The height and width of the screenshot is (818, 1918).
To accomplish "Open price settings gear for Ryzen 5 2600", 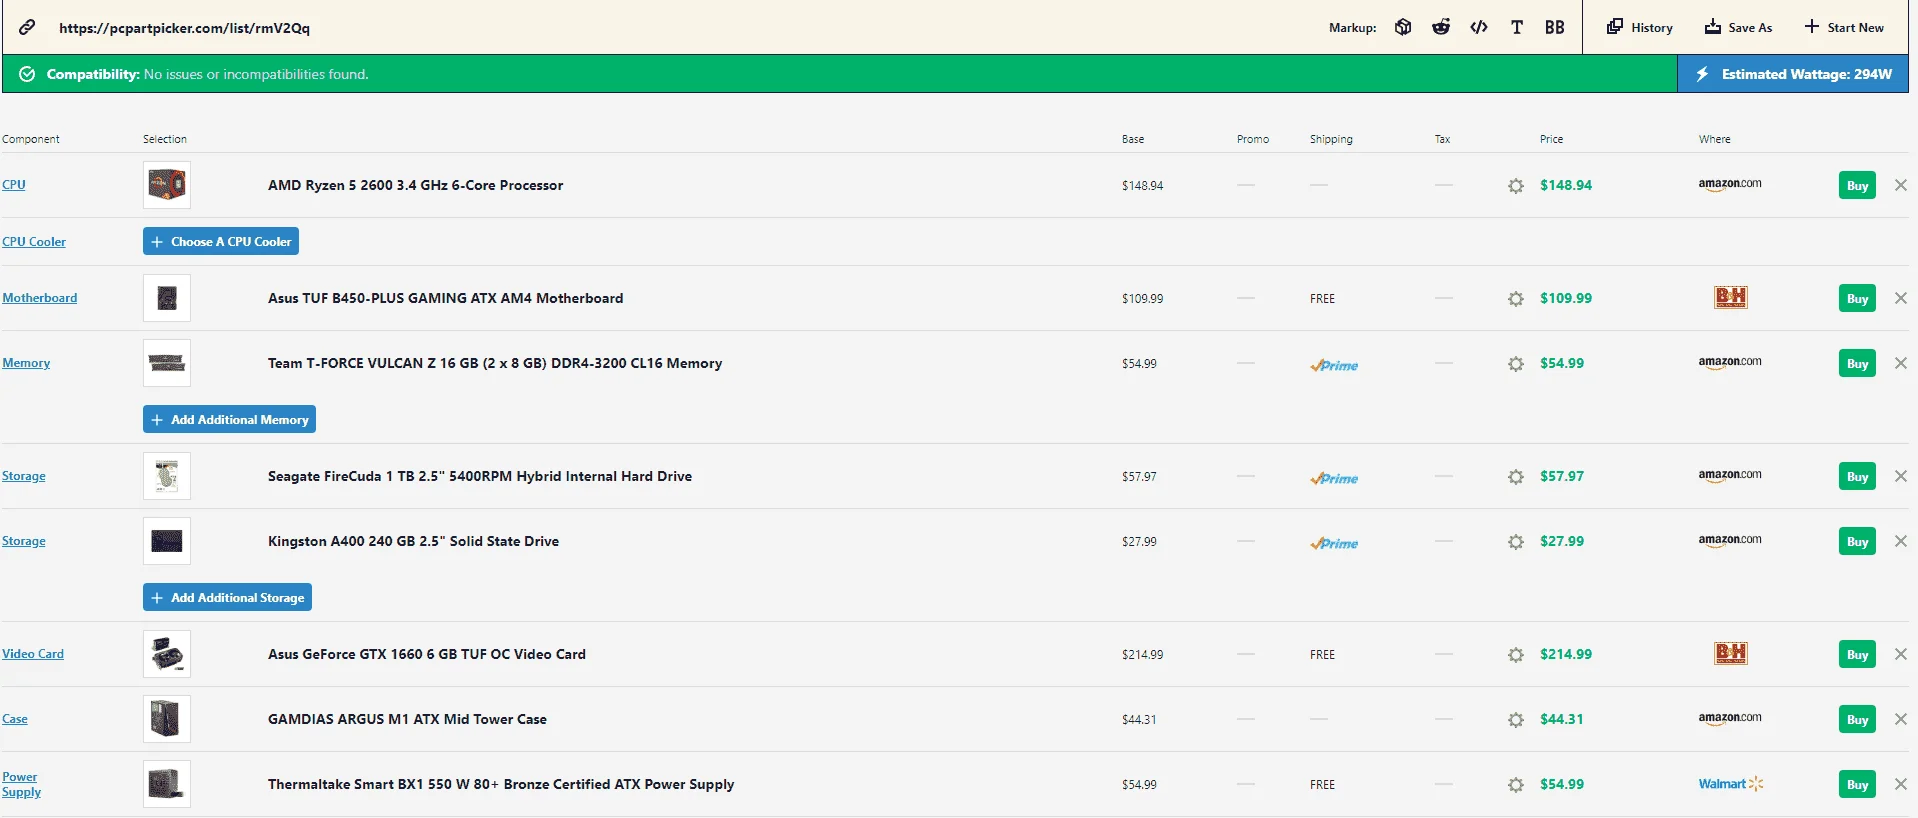I will pos(1516,186).
